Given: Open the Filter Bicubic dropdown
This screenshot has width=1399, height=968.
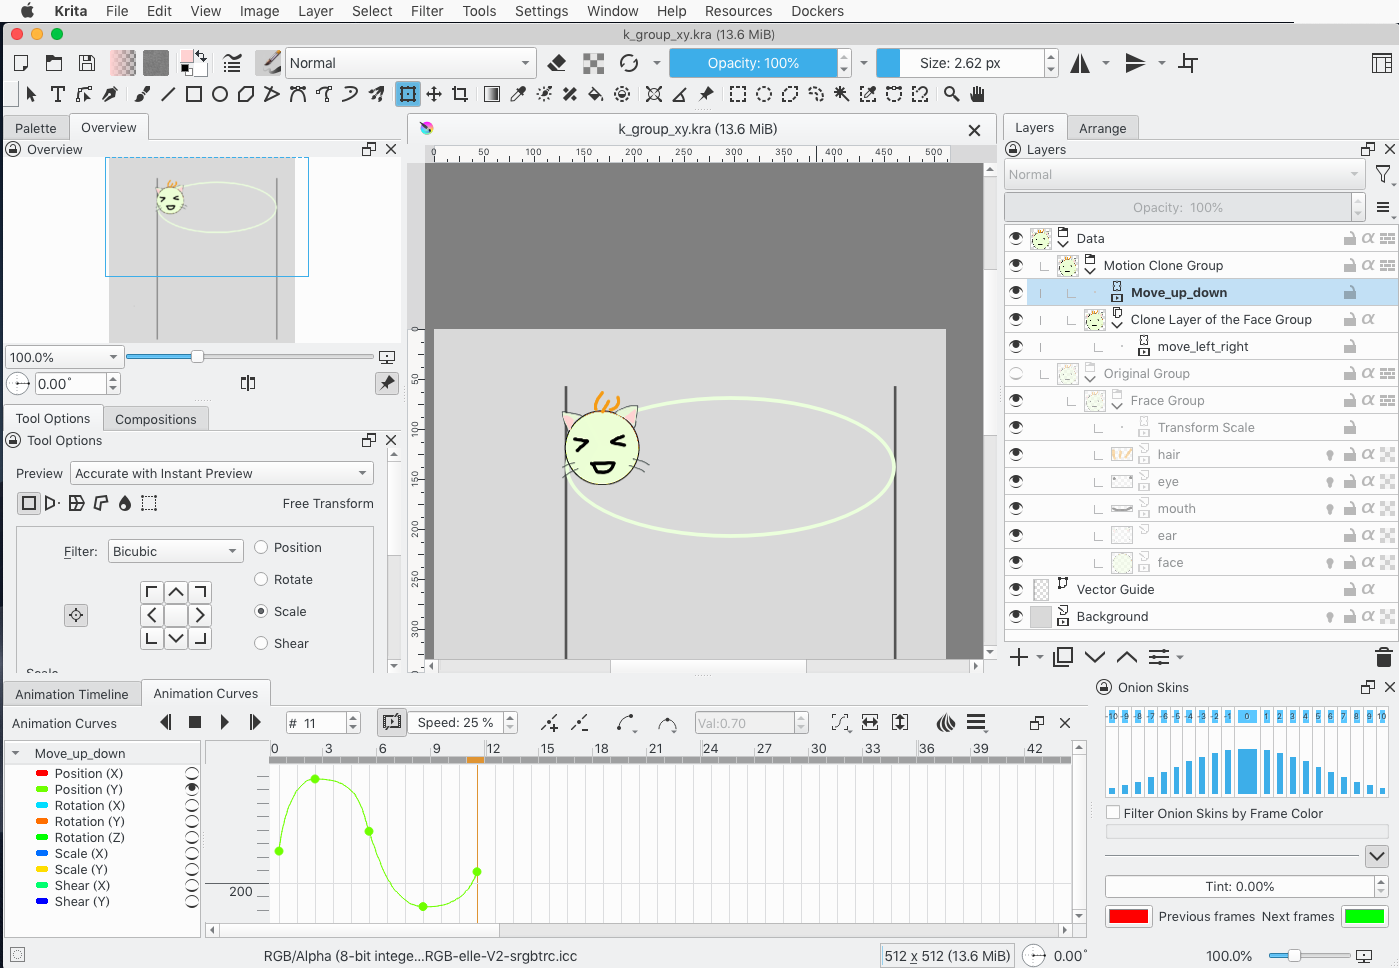Looking at the screenshot, I should tap(175, 551).
